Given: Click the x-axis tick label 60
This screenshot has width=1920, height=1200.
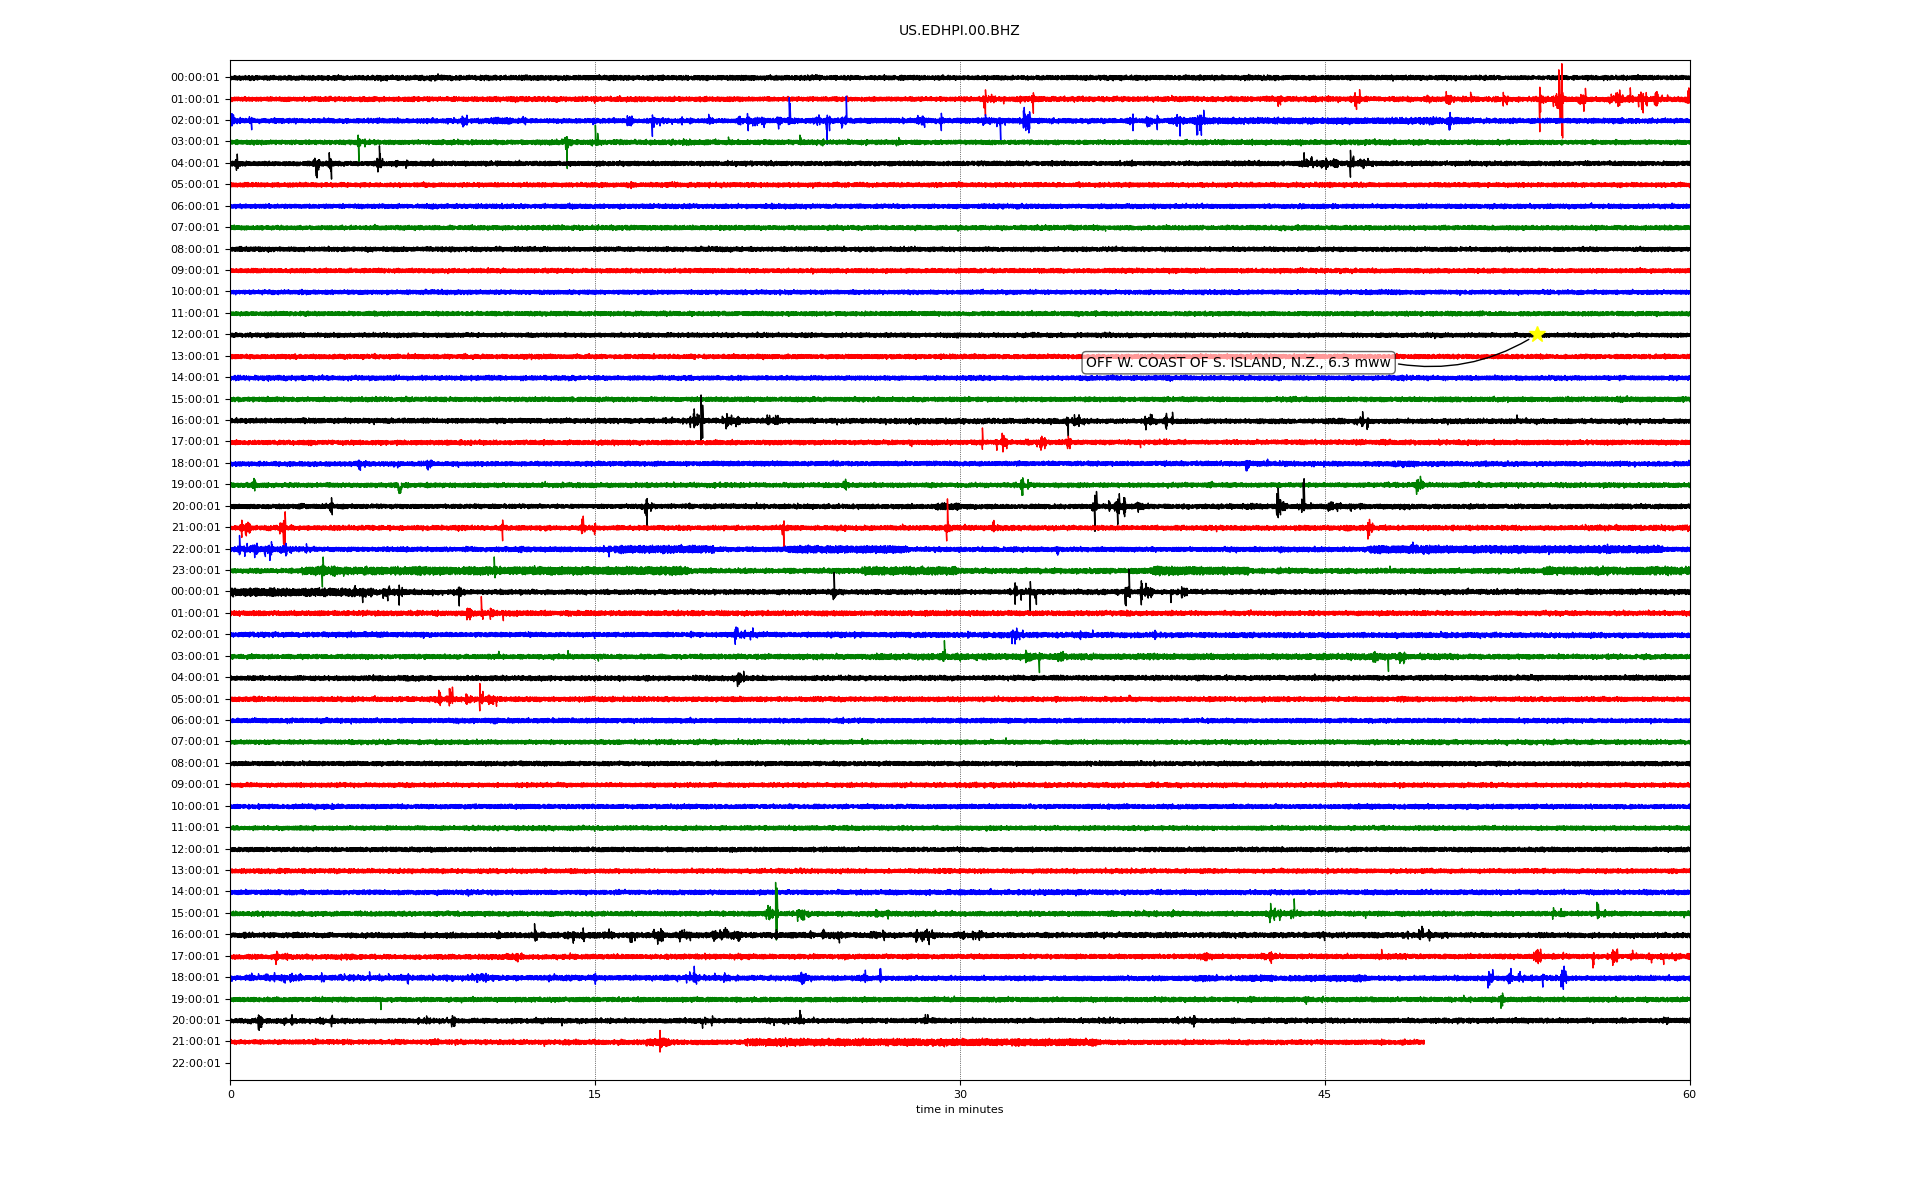Looking at the screenshot, I should [1689, 1094].
